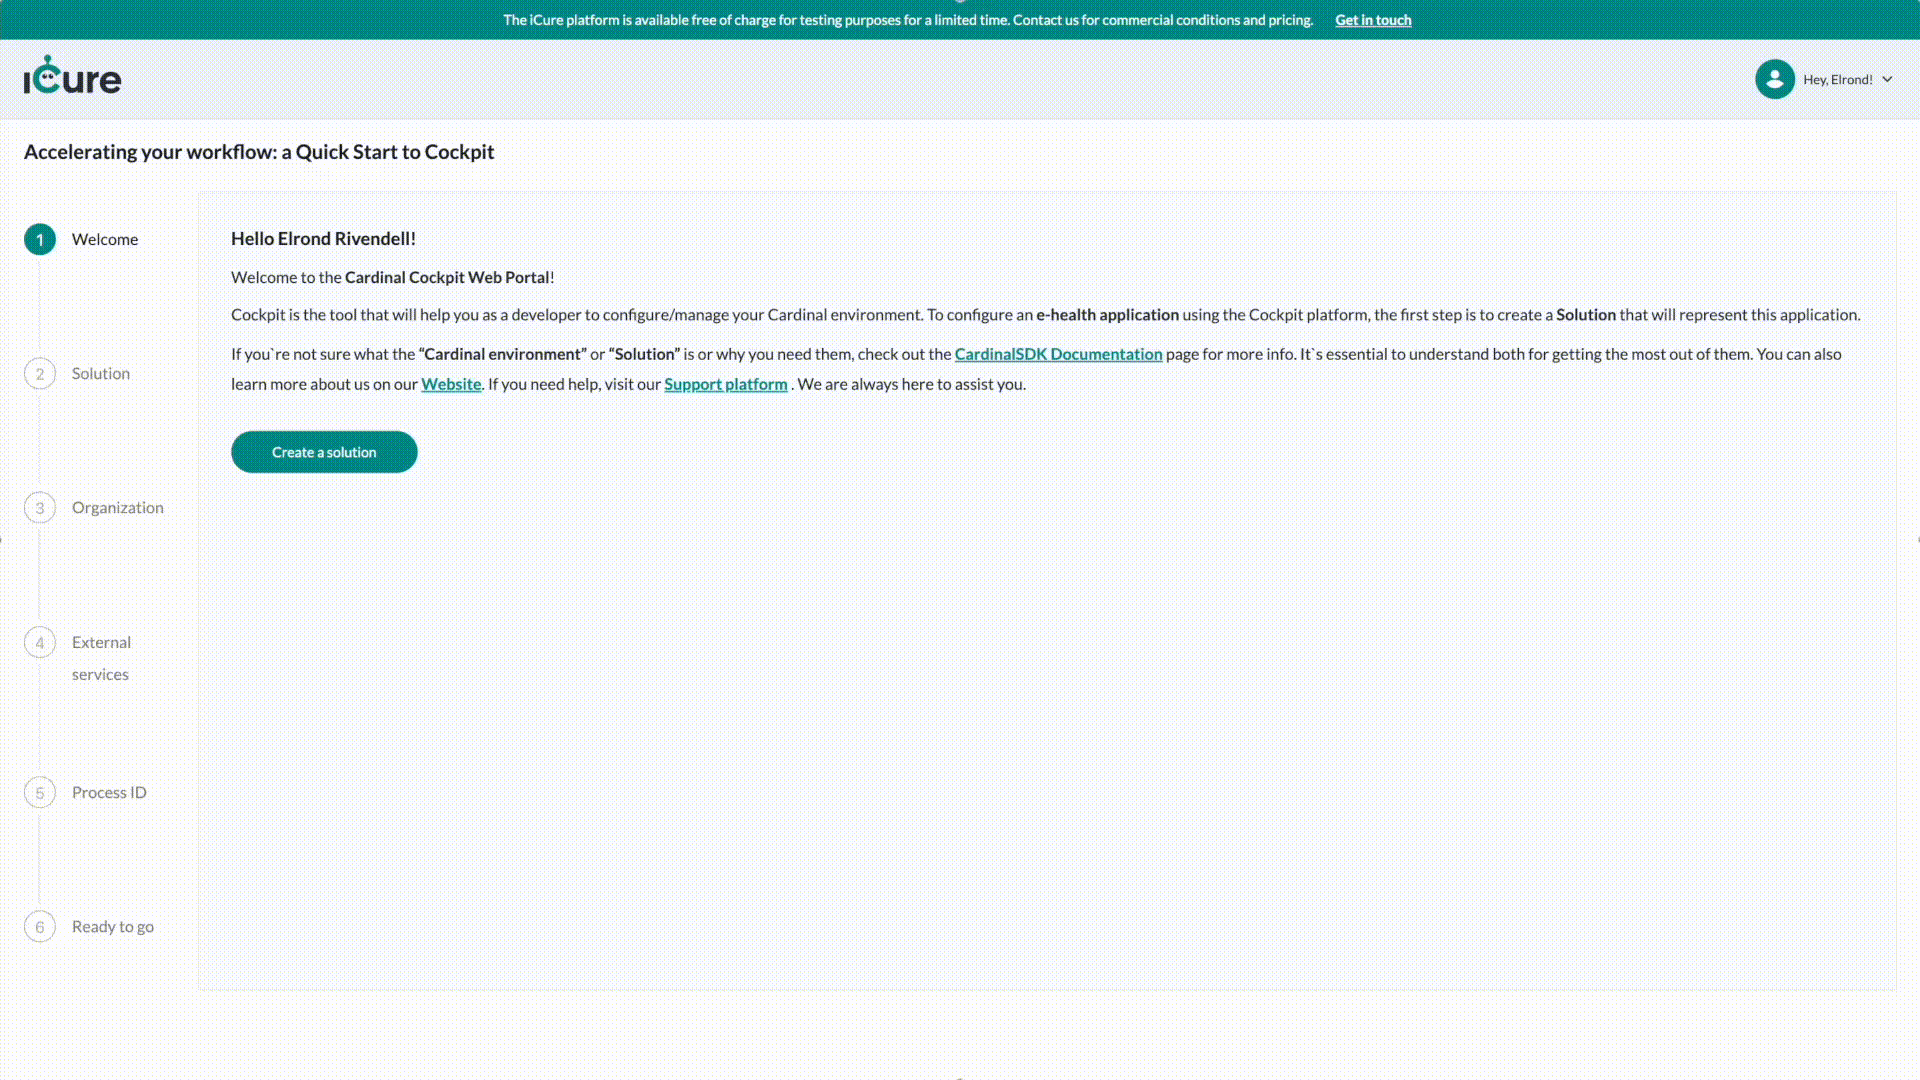Select step 3 circle icon
Viewport: 1920px width, 1080px height.
[x=40, y=508]
